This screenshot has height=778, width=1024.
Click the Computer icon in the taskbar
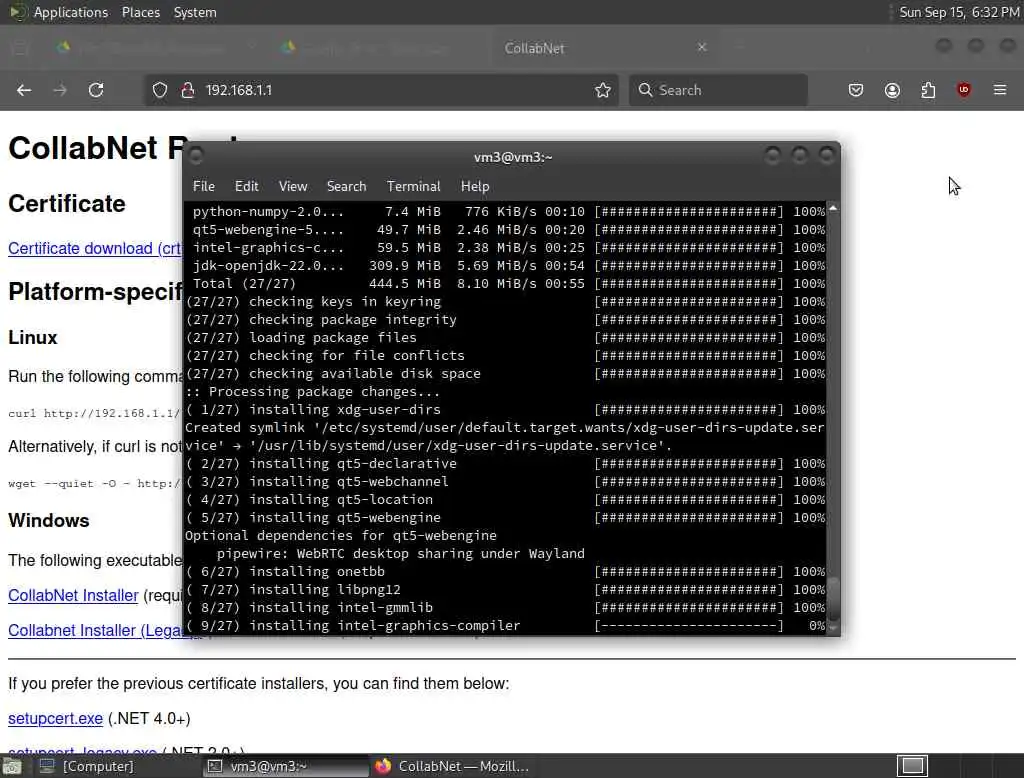(47, 766)
